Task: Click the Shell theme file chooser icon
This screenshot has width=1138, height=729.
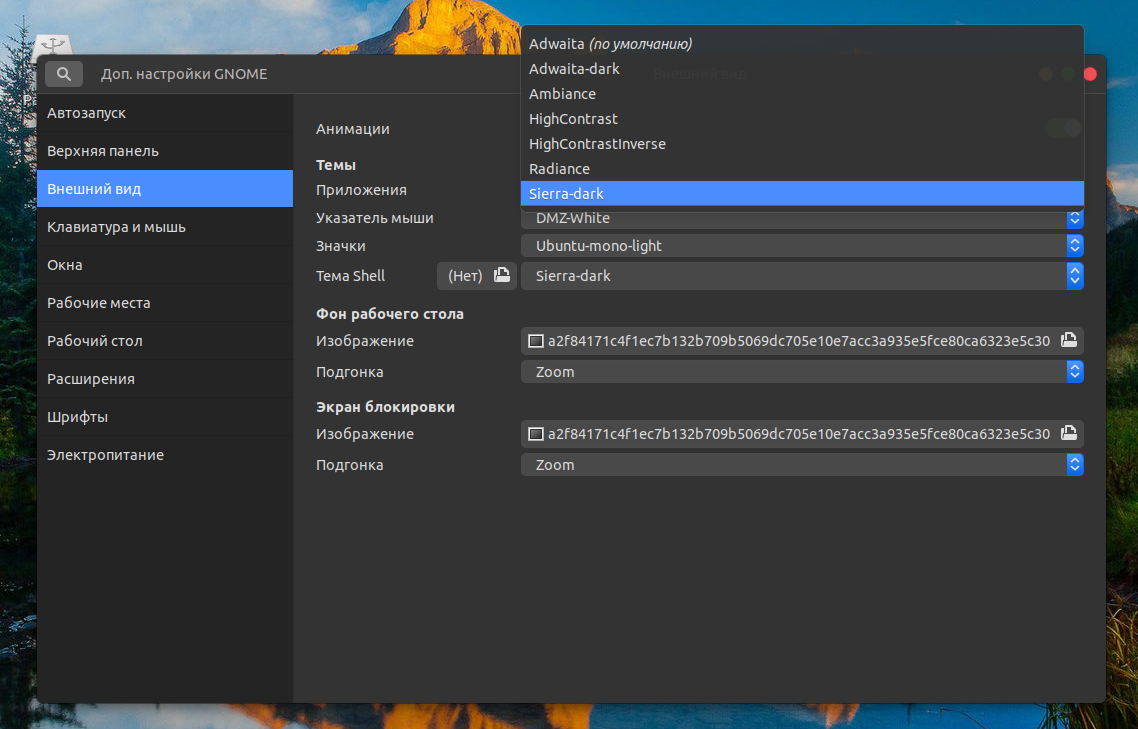Action: [x=502, y=275]
